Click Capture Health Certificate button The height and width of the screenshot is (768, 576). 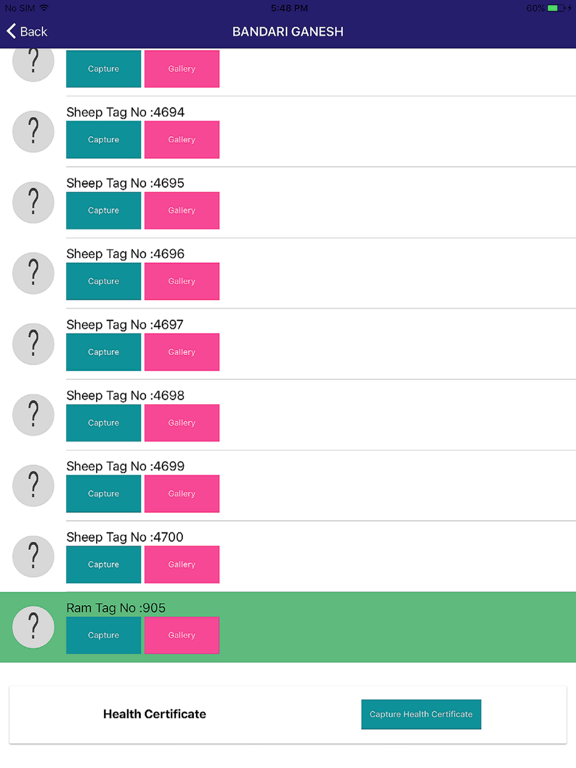coord(421,714)
